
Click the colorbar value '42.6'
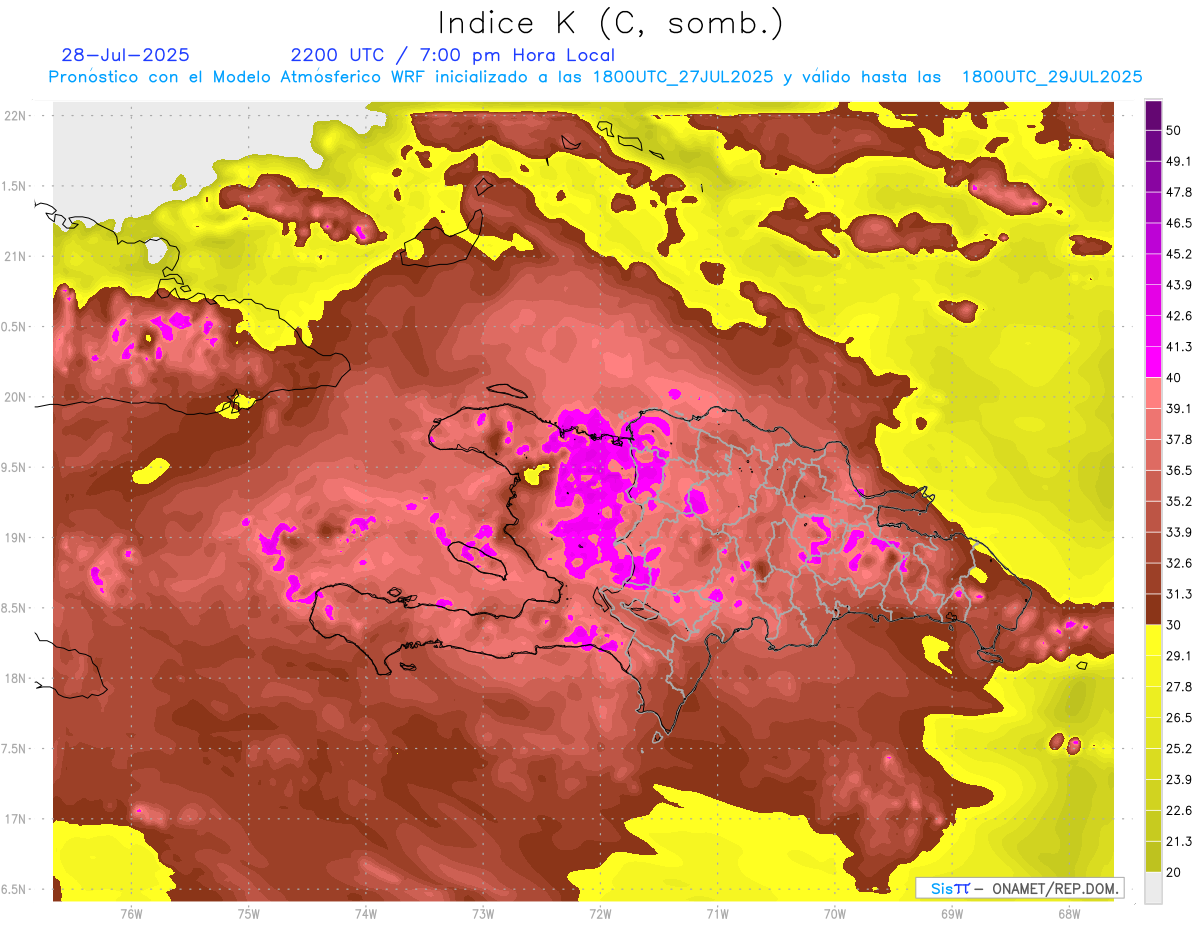(1179, 316)
